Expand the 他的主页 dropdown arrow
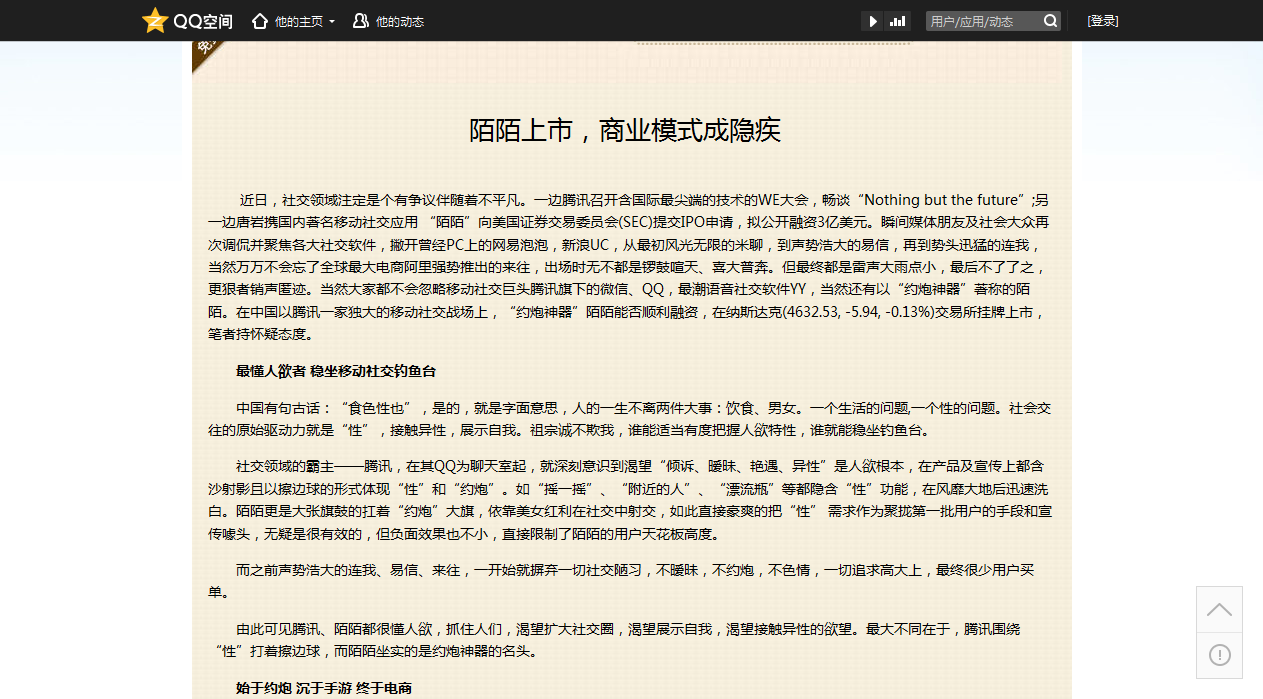Screen dimensions: 1263x699 (332, 21)
